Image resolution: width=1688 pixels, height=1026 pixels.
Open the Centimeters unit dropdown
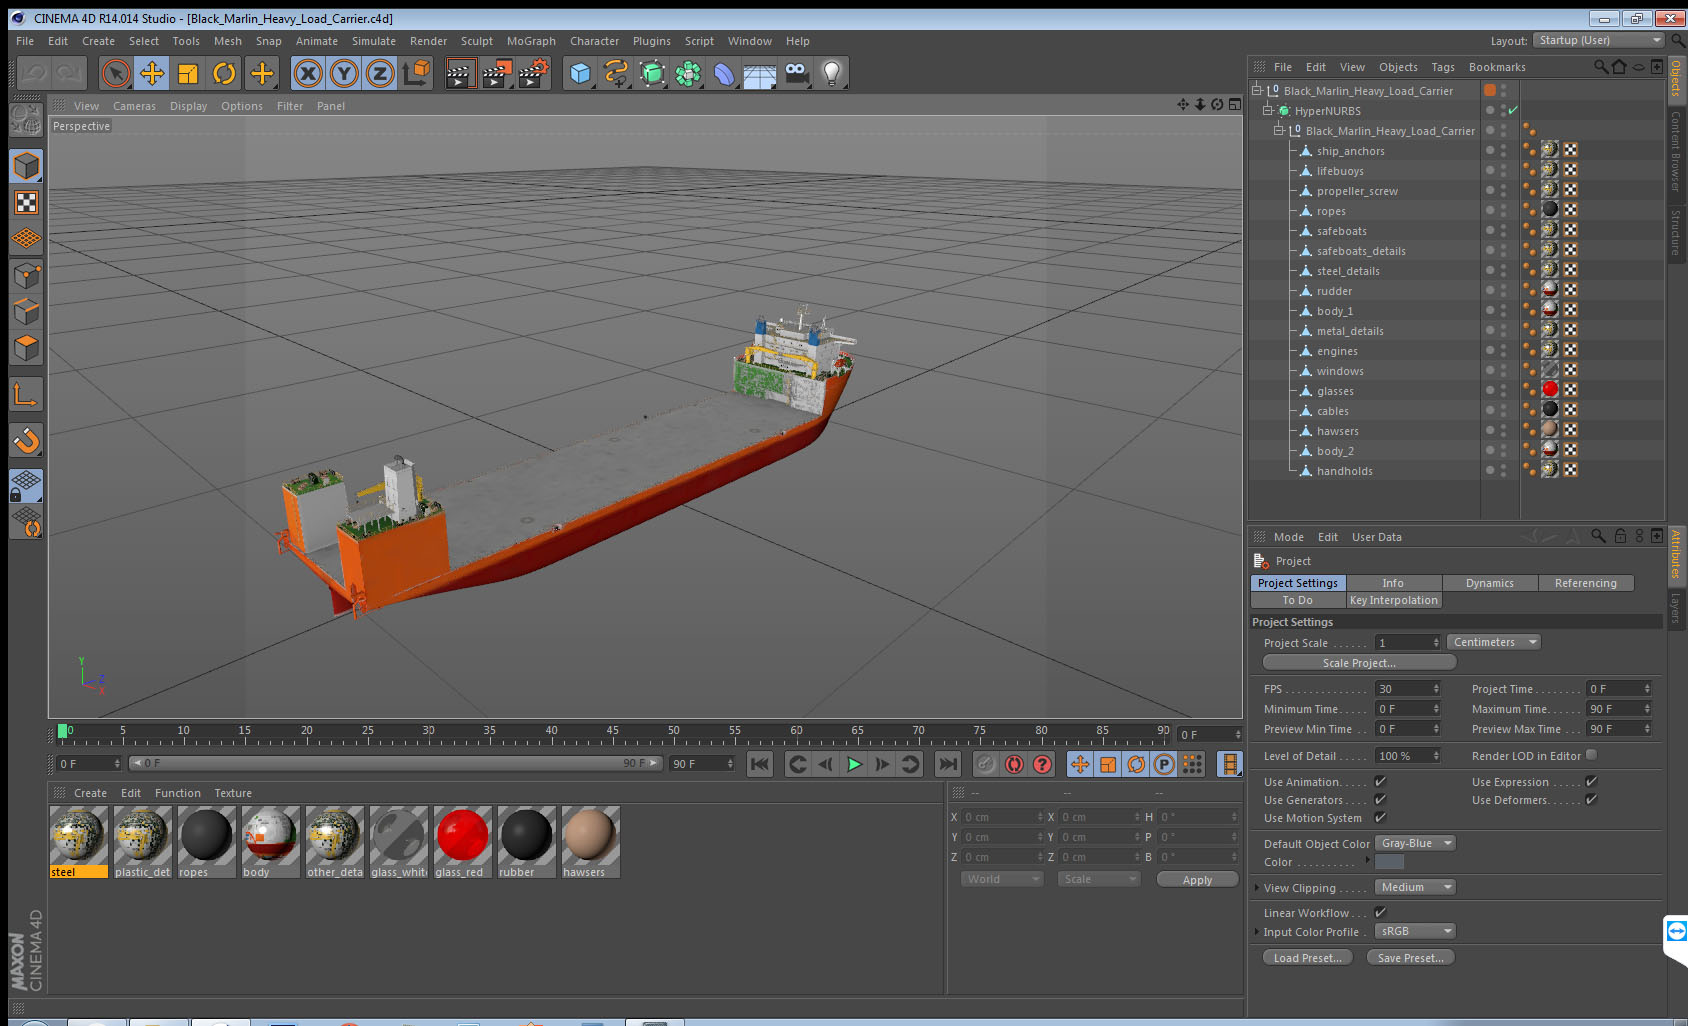pyautogui.click(x=1493, y=642)
